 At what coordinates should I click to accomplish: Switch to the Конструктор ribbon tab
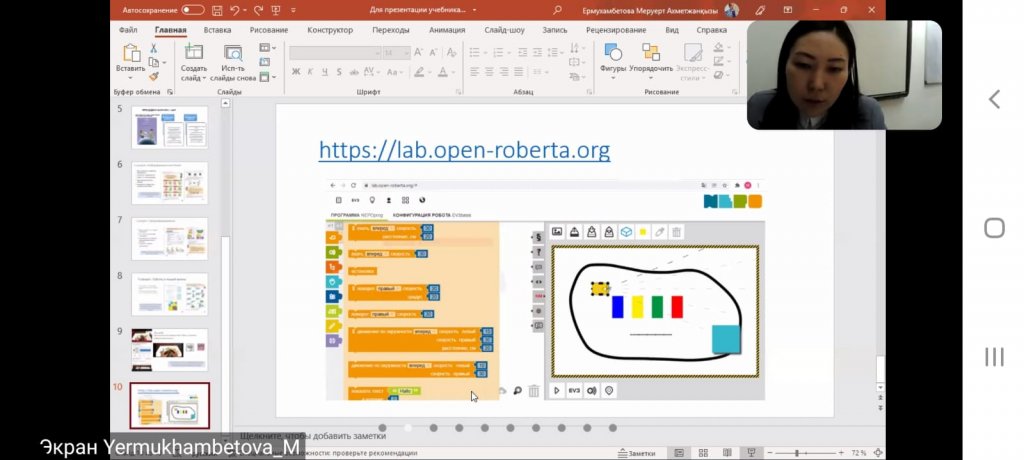coord(330,30)
